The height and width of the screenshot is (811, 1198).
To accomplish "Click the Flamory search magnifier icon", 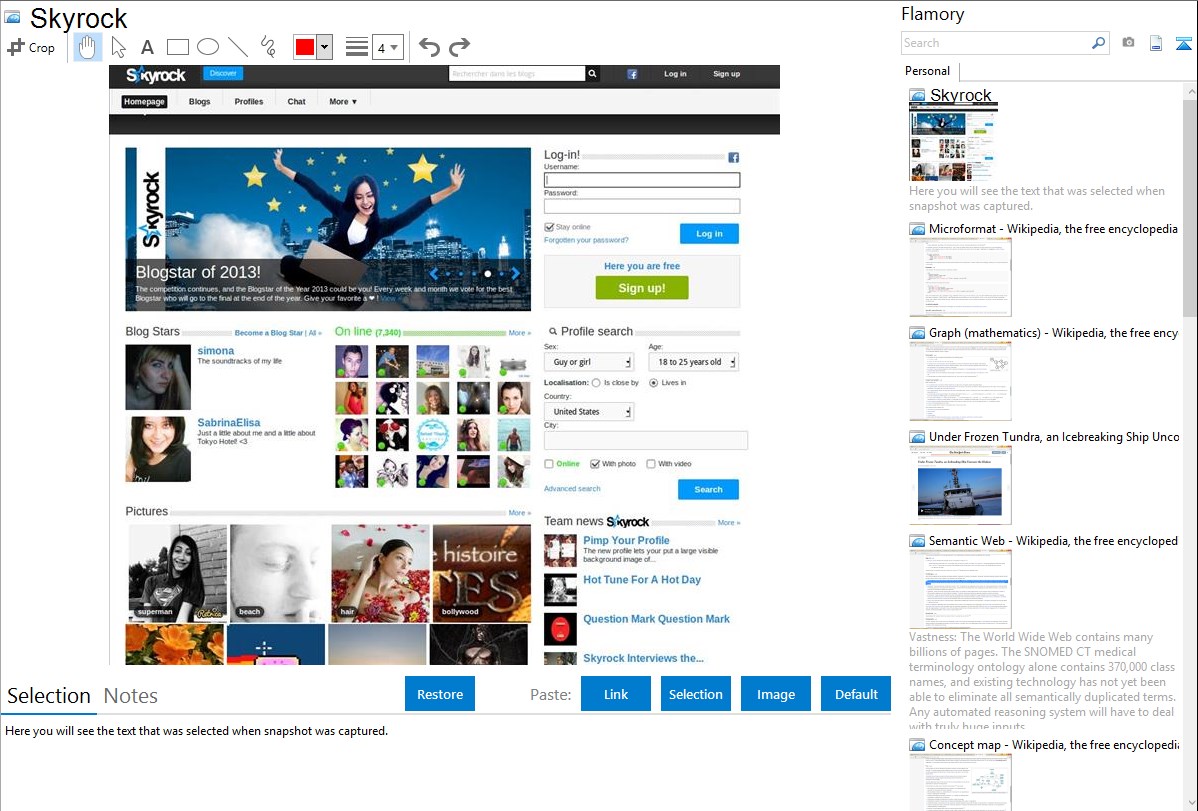I will click(x=1099, y=43).
